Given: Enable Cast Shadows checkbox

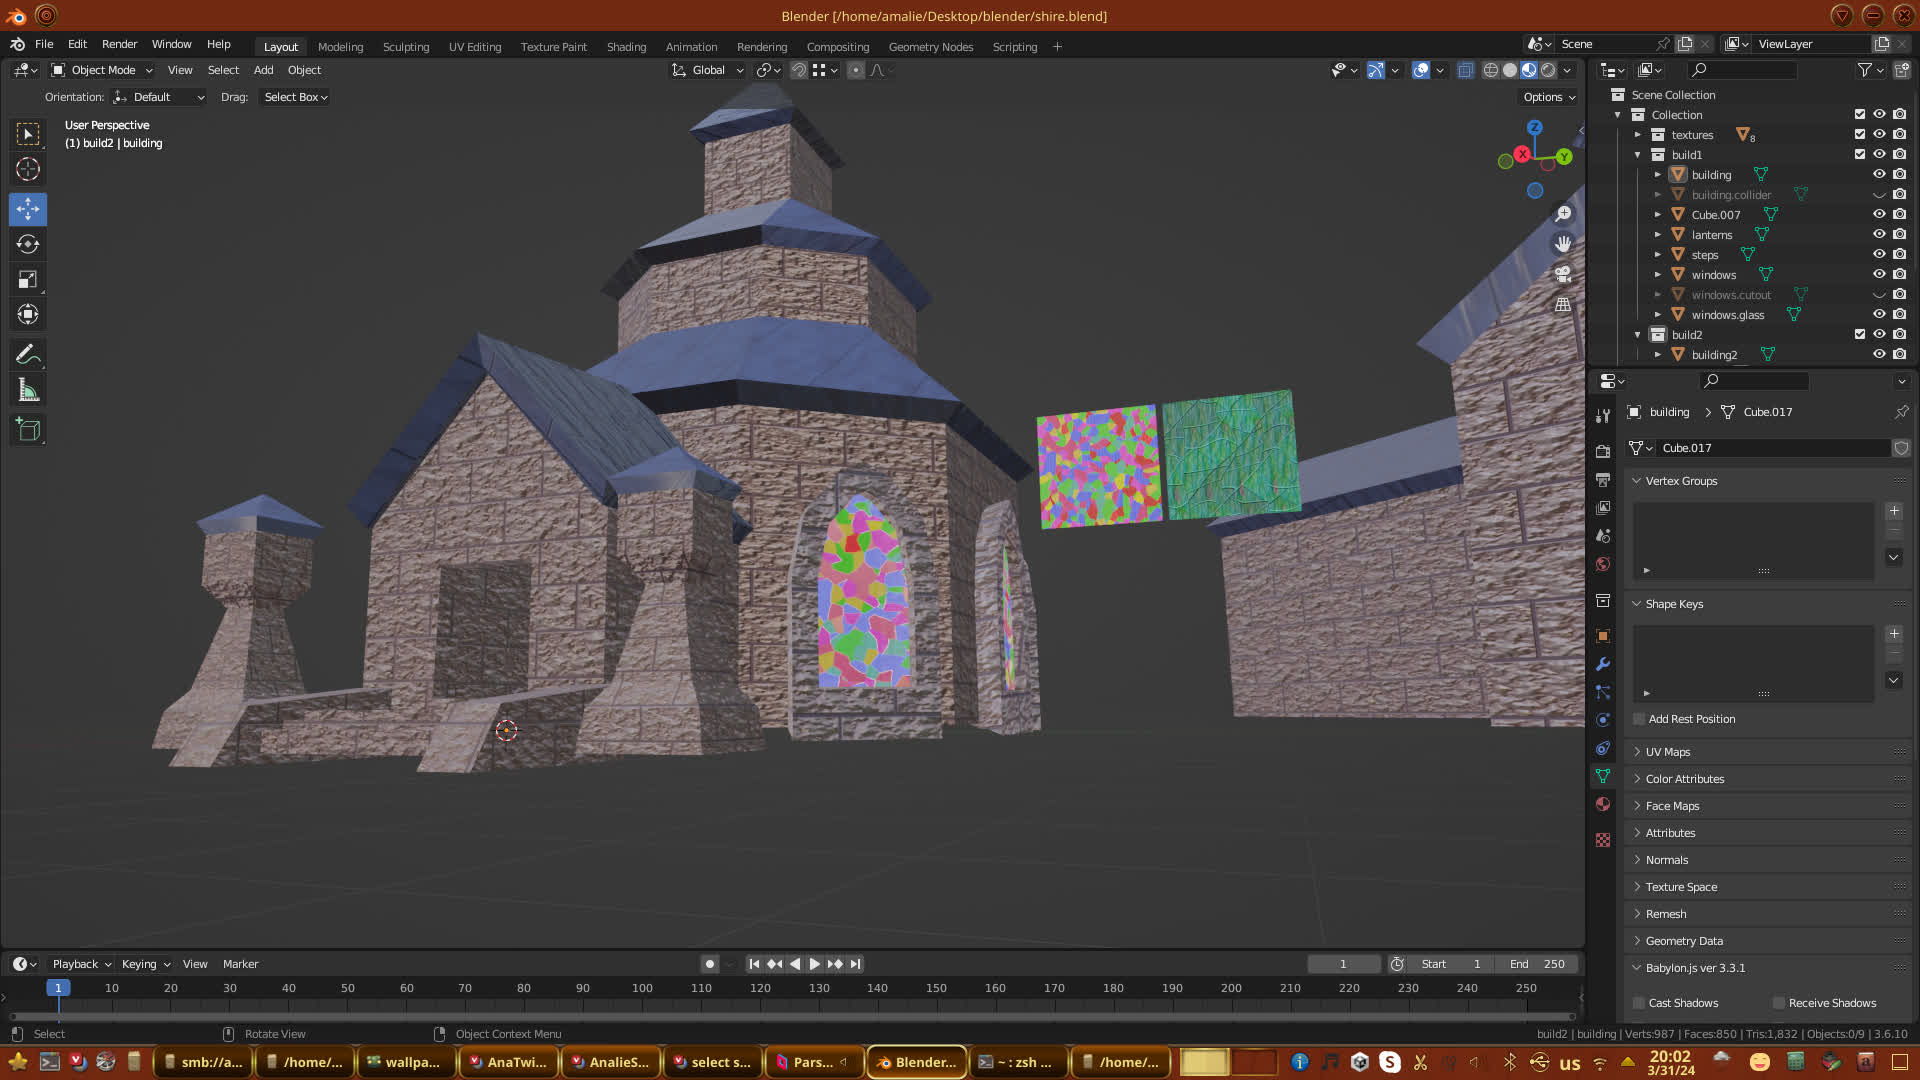Looking at the screenshot, I should [1639, 1003].
